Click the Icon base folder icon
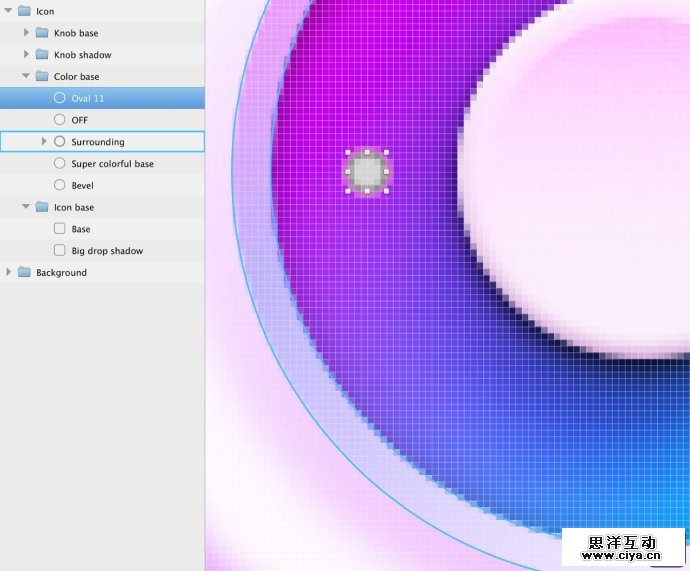Screen dimensions: 690x571 click(42, 207)
